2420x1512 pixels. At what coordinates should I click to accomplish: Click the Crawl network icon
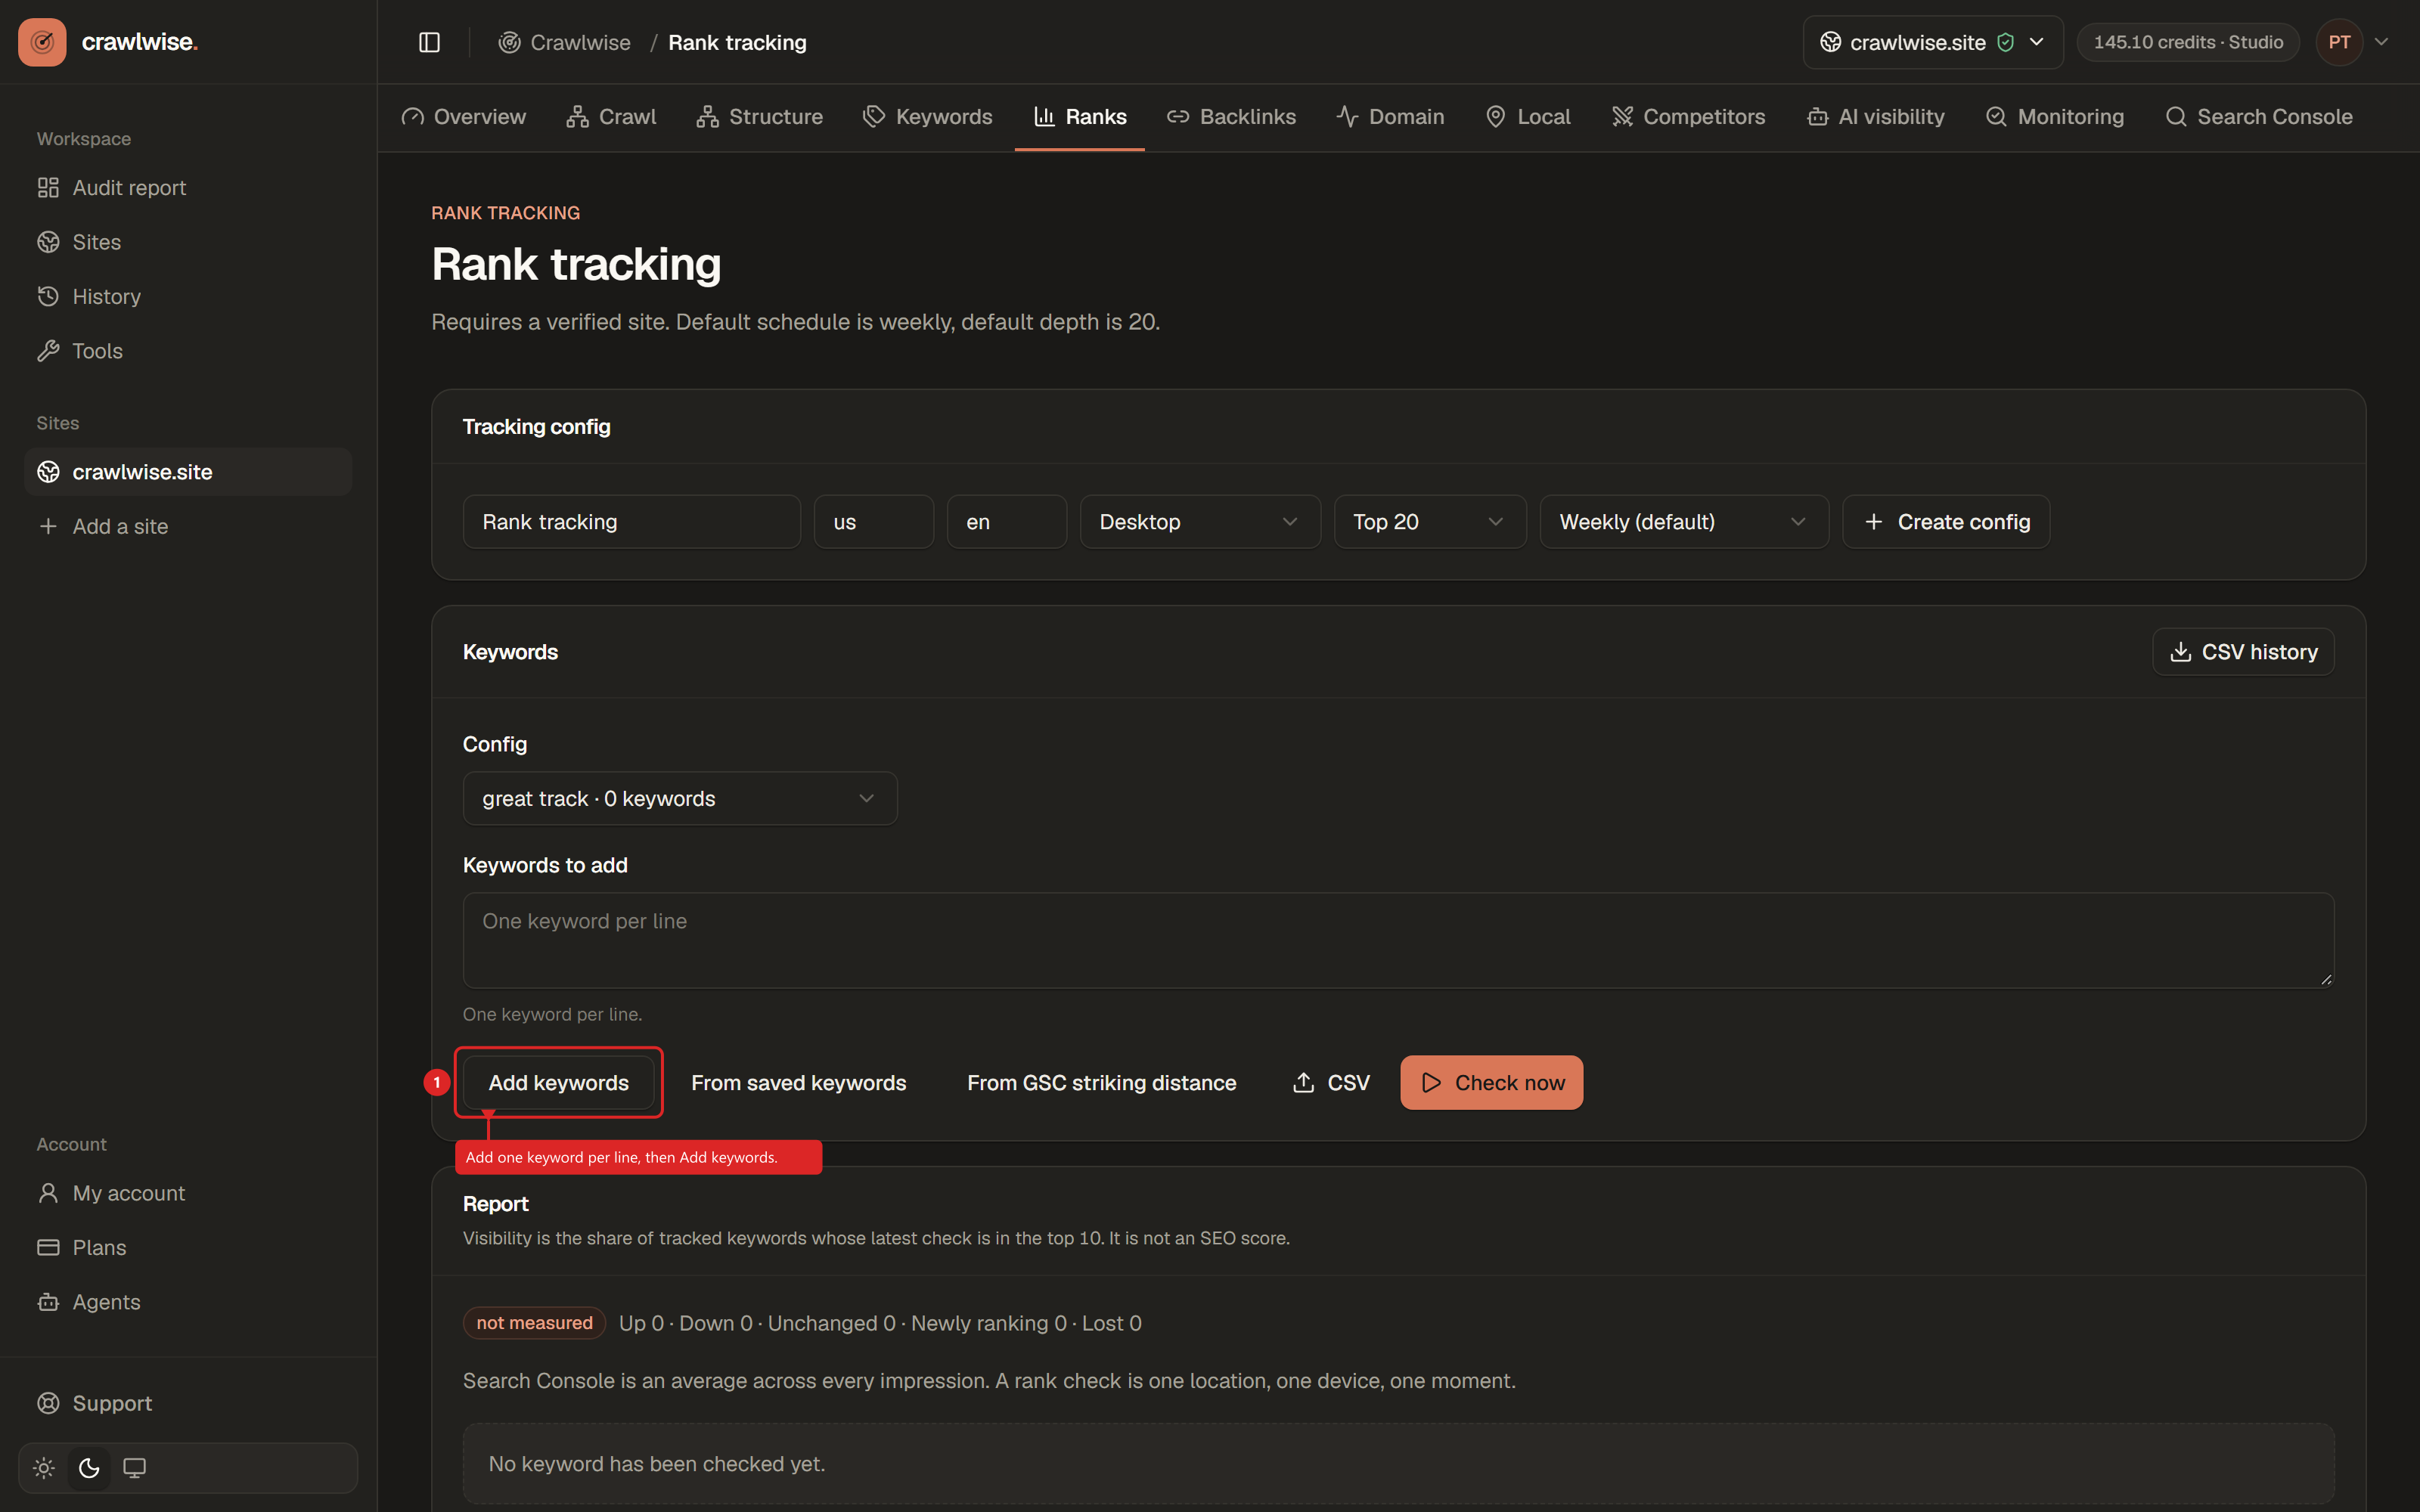pyautogui.click(x=577, y=117)
